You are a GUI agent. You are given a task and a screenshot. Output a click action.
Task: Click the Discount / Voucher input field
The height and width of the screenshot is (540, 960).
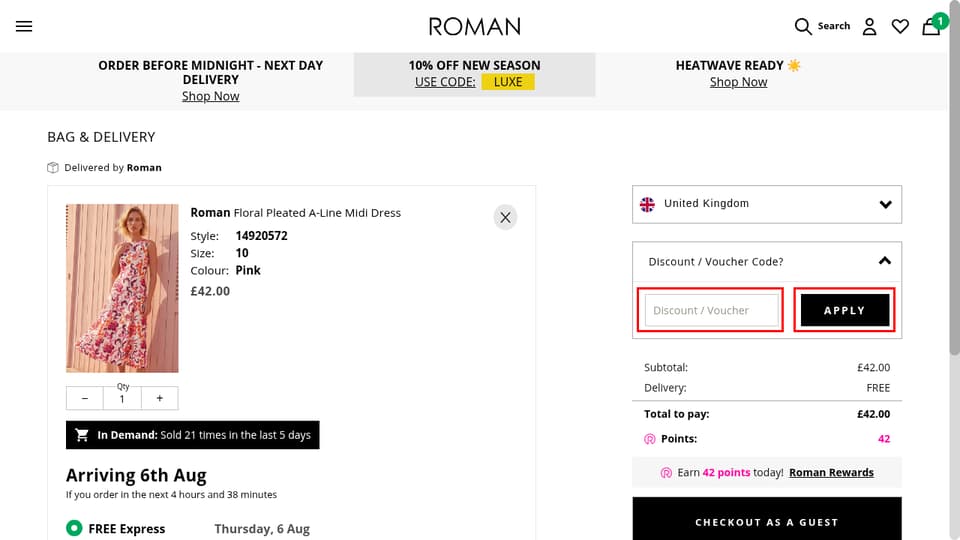(x=711, y=310)
